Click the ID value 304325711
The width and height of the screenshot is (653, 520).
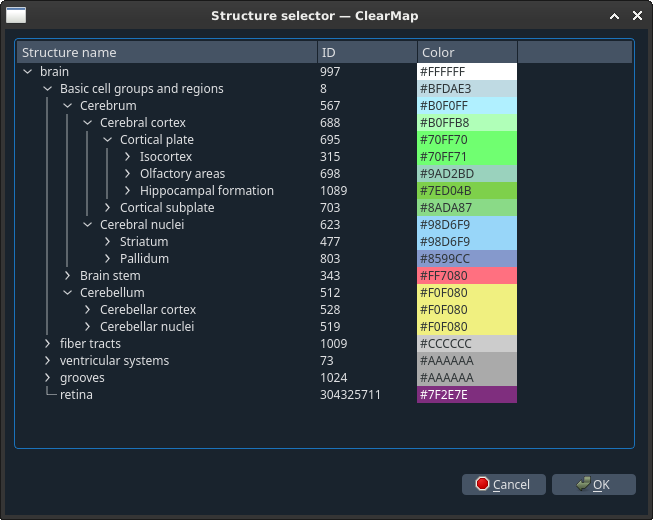click(350, 395)
